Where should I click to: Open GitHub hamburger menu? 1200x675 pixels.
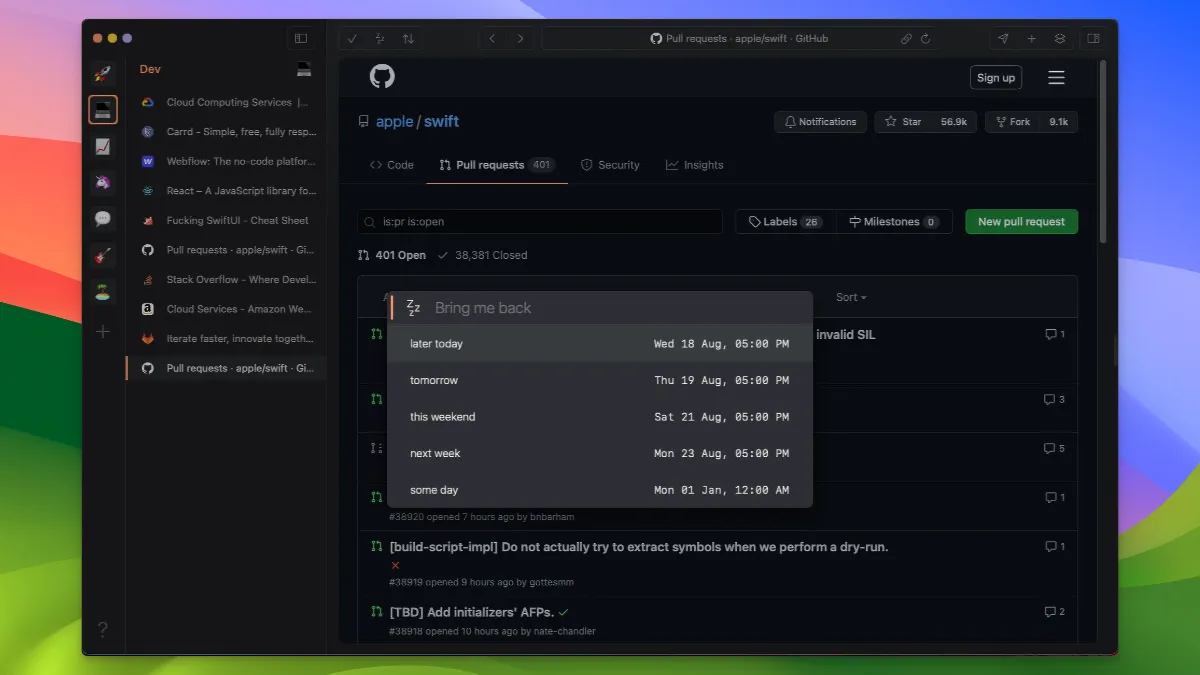coord(1056,78)
